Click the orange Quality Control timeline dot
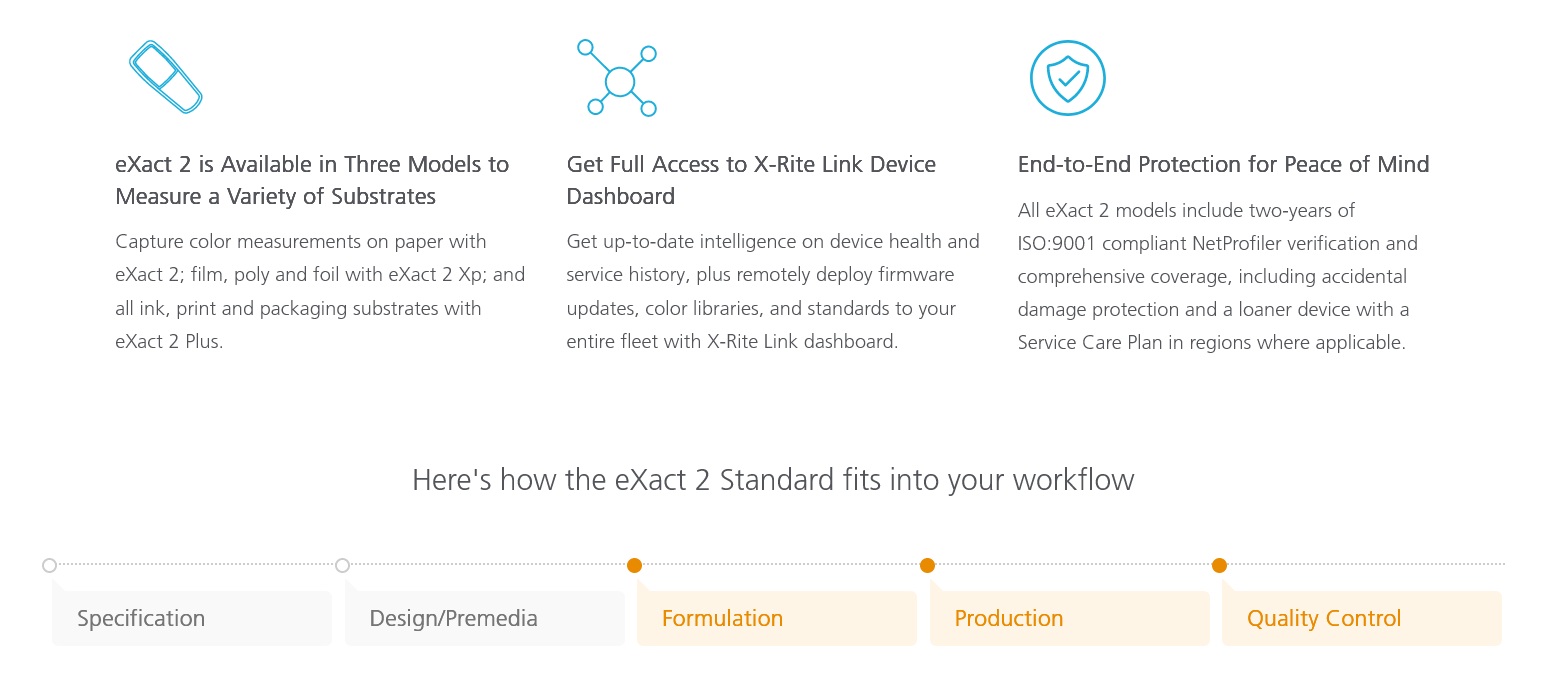 [x=1219, y=565]
